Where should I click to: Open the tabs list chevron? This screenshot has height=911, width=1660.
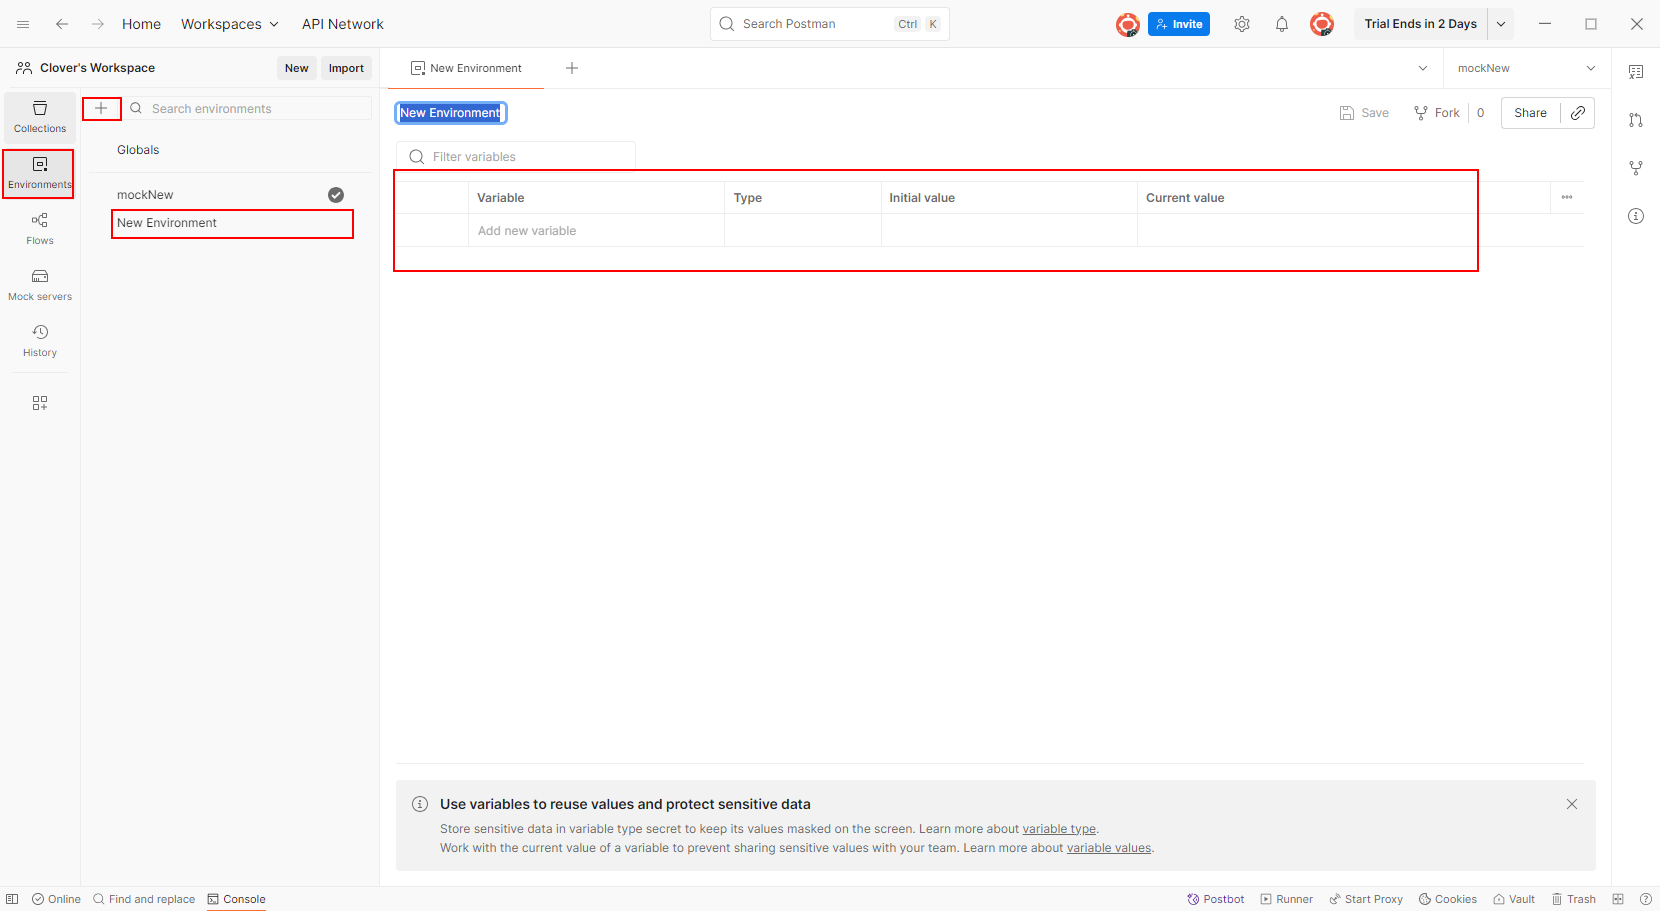pyautogui.click(x=1423, y=68)
